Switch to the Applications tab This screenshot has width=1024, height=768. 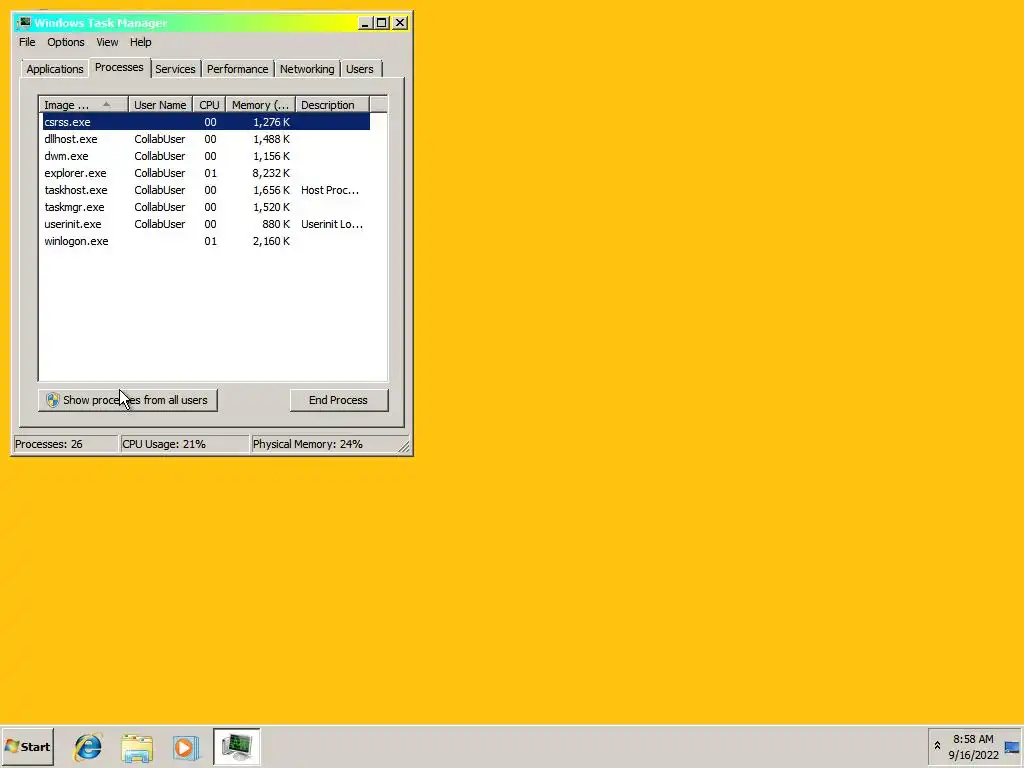coord(55,69)
